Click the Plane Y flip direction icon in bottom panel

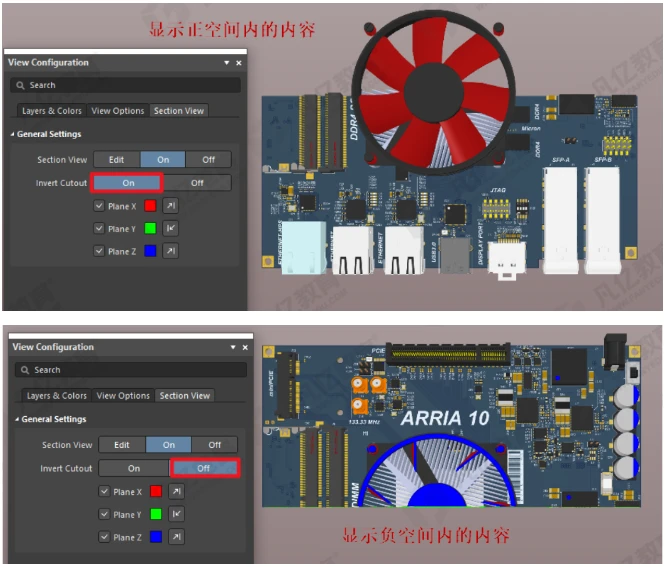tap(176, 514)
